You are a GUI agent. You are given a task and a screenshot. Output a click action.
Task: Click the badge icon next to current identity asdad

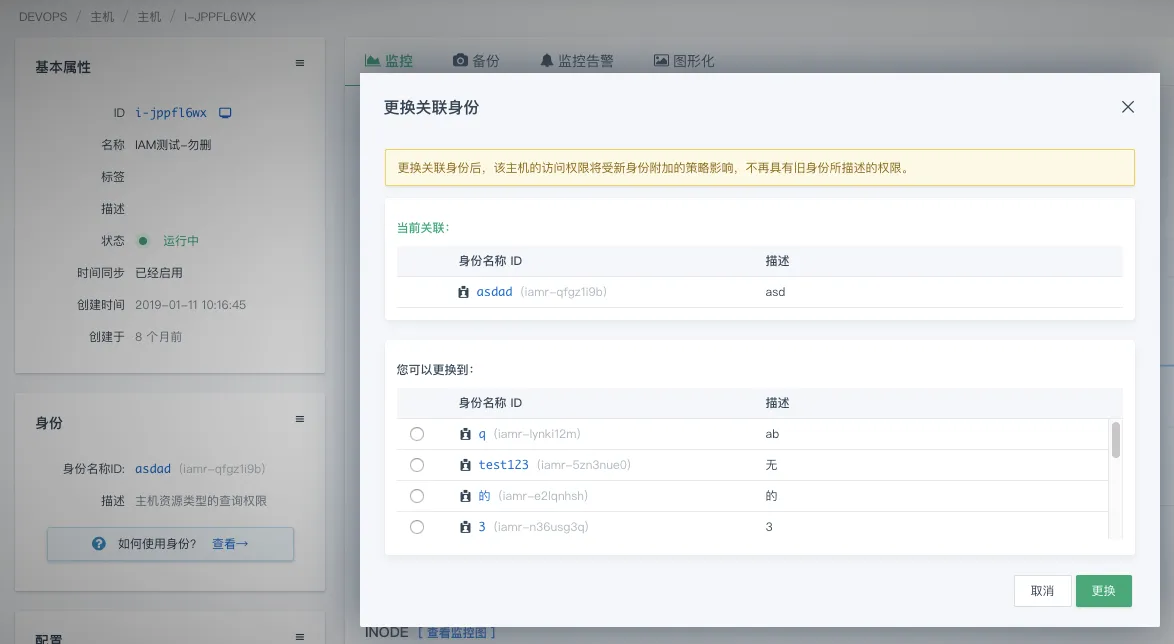(x=464, y=292)
